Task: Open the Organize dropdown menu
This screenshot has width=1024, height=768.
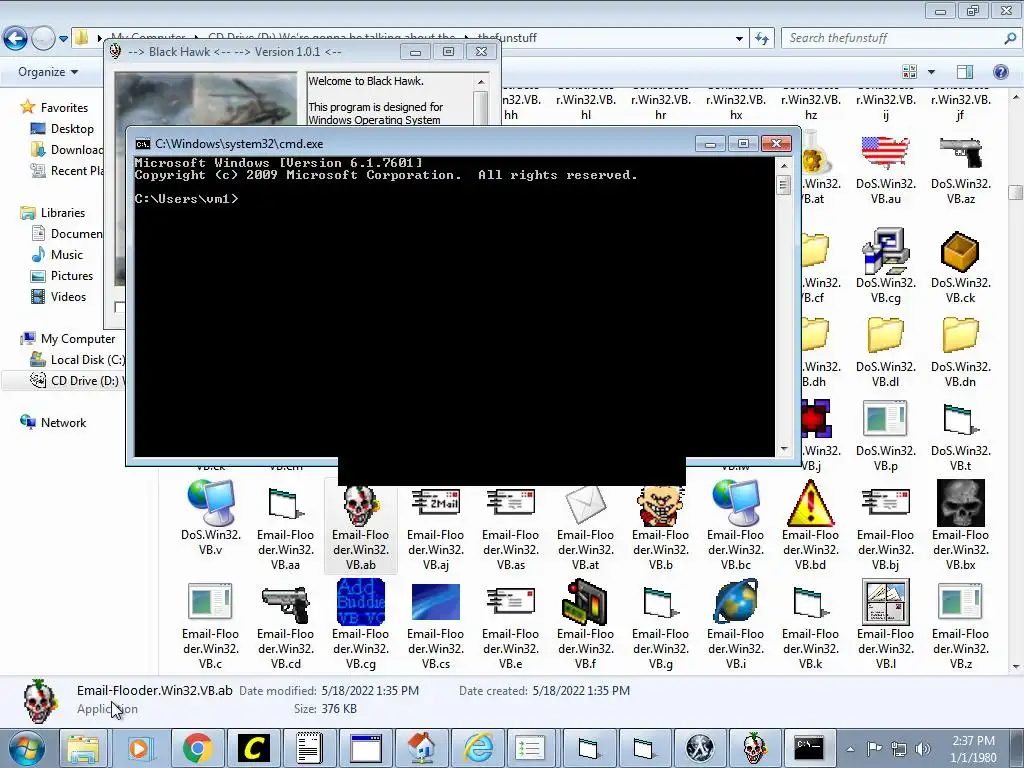Action: click(48, 72)
